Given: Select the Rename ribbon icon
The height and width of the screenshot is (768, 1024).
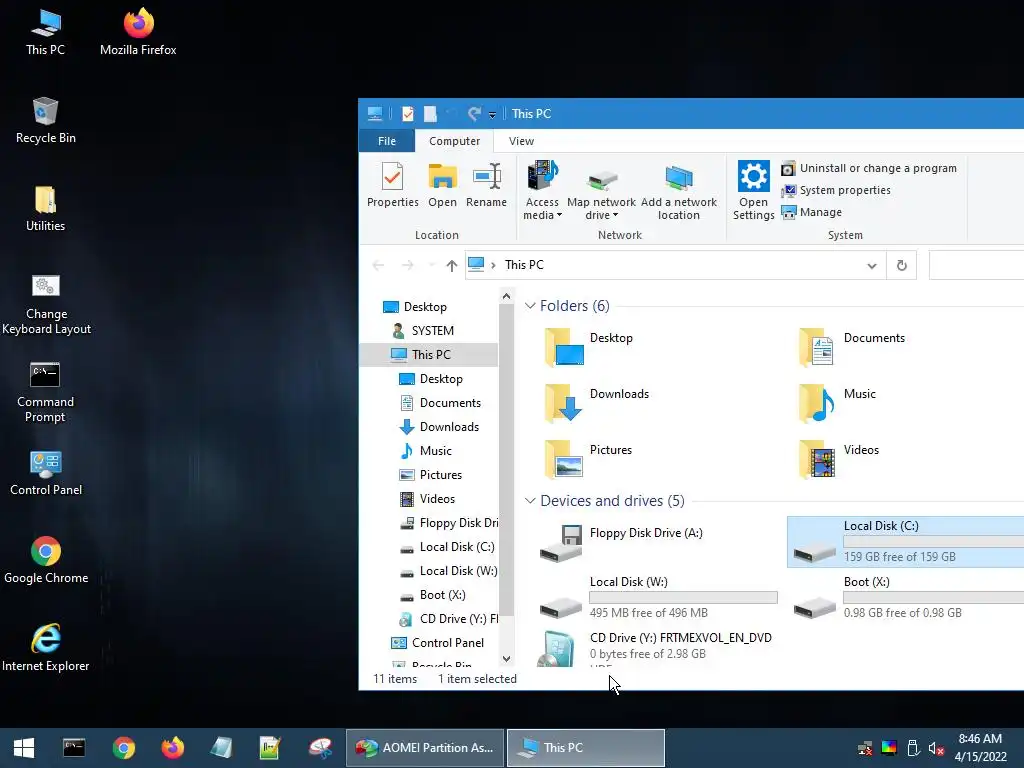Looking at the screenshot, I should point(487,185).
